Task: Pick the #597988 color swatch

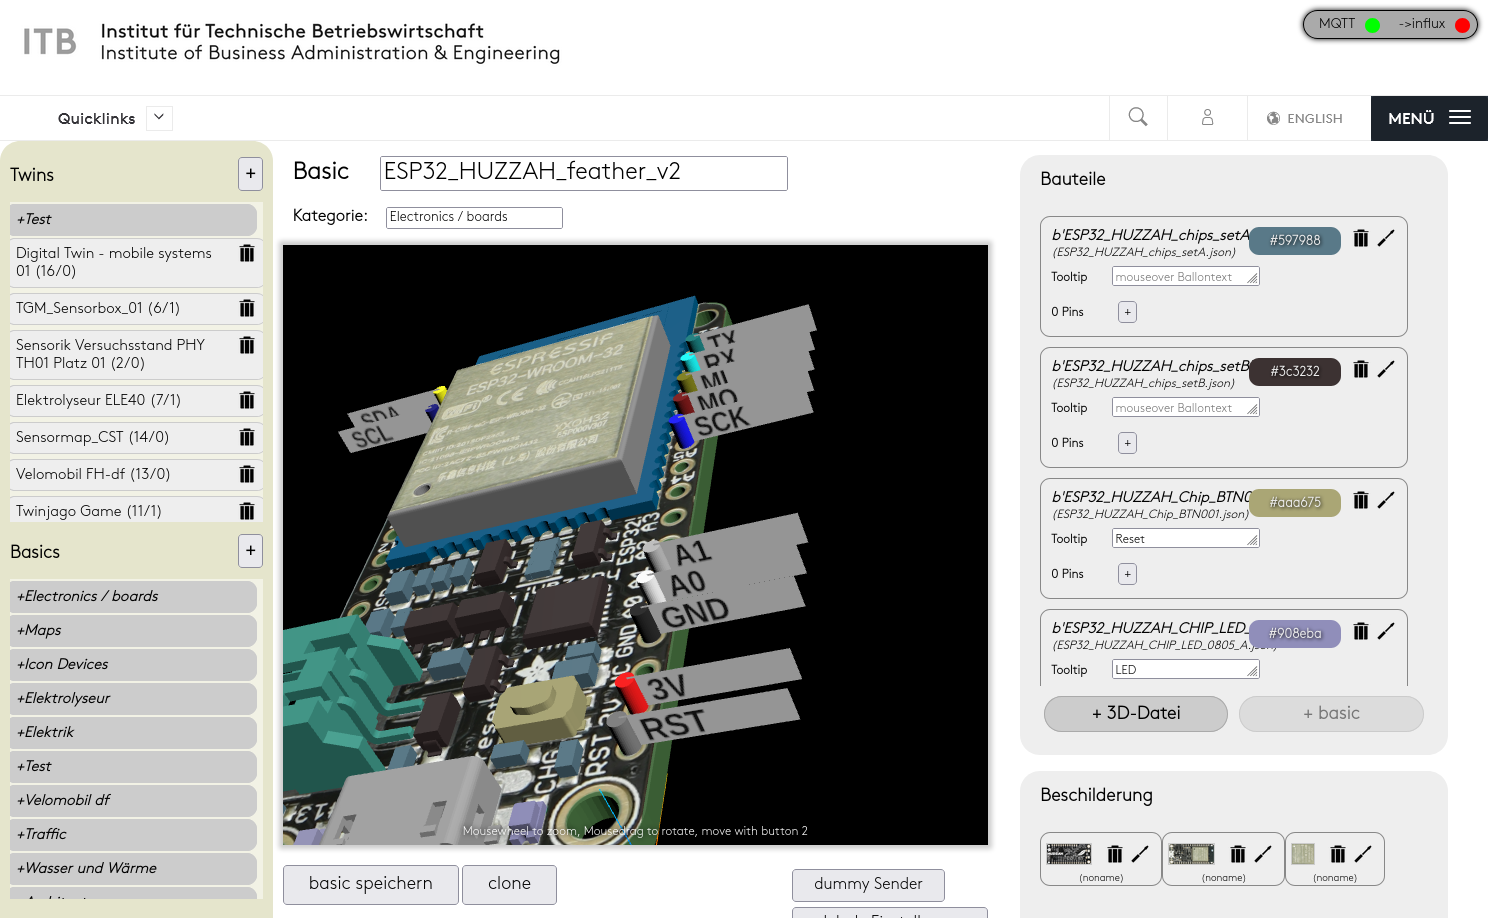Action: pyautogui.click(x=1294, y=241)
